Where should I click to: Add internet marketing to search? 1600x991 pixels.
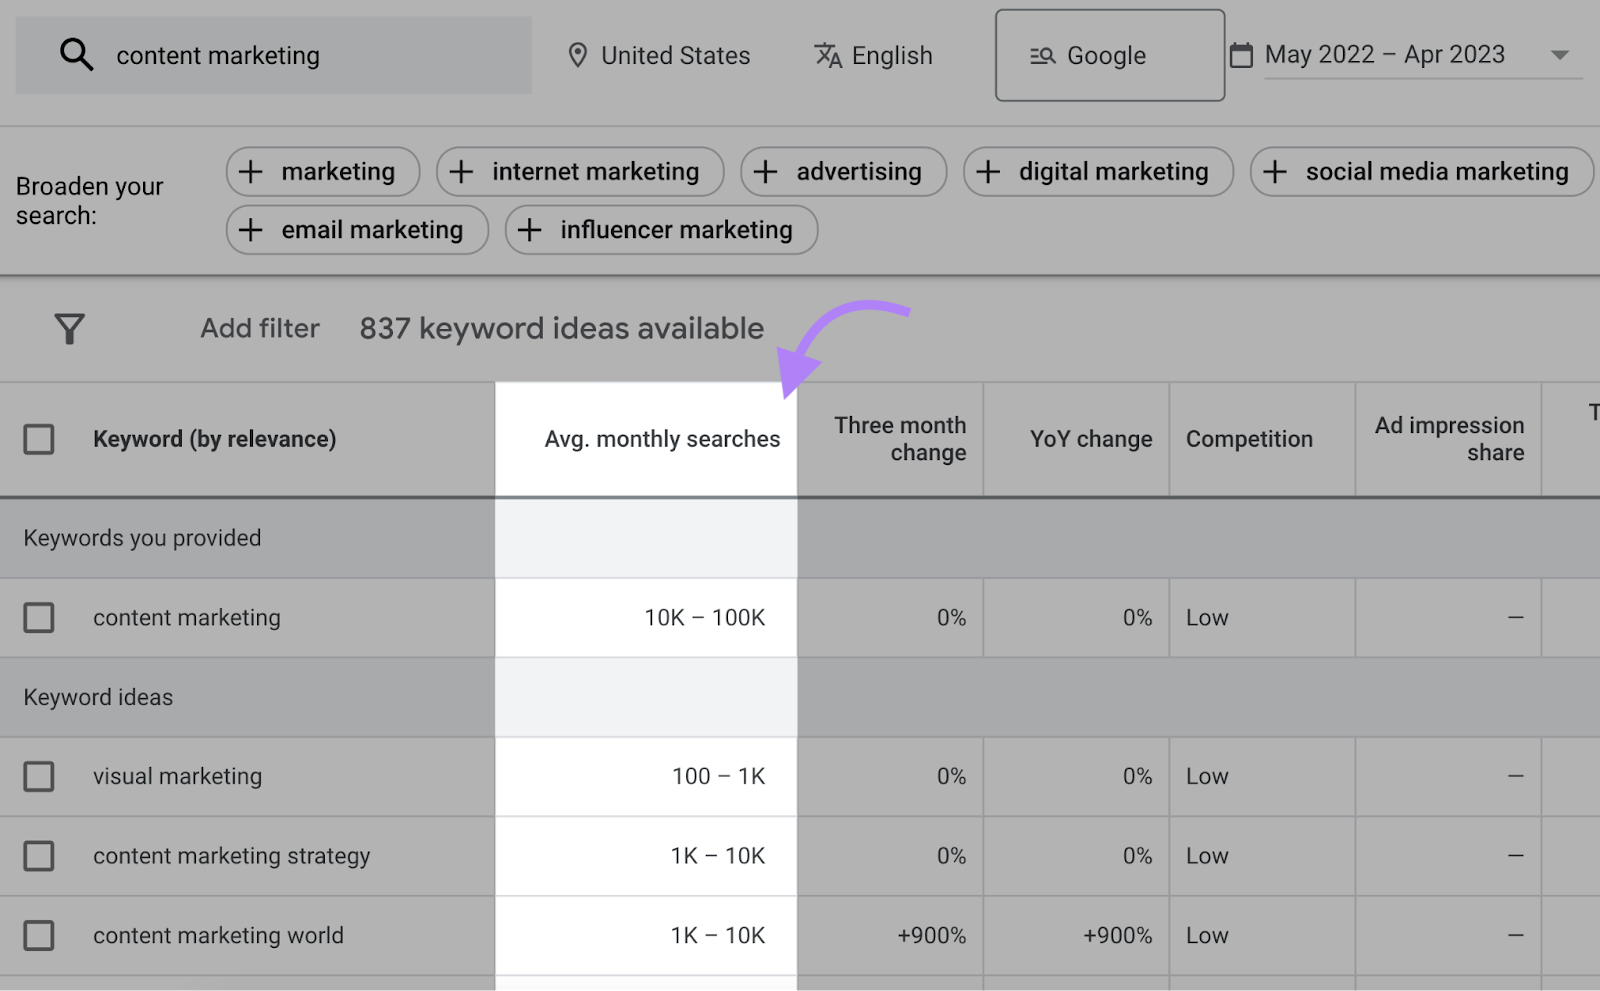click(x=580, y=172)
